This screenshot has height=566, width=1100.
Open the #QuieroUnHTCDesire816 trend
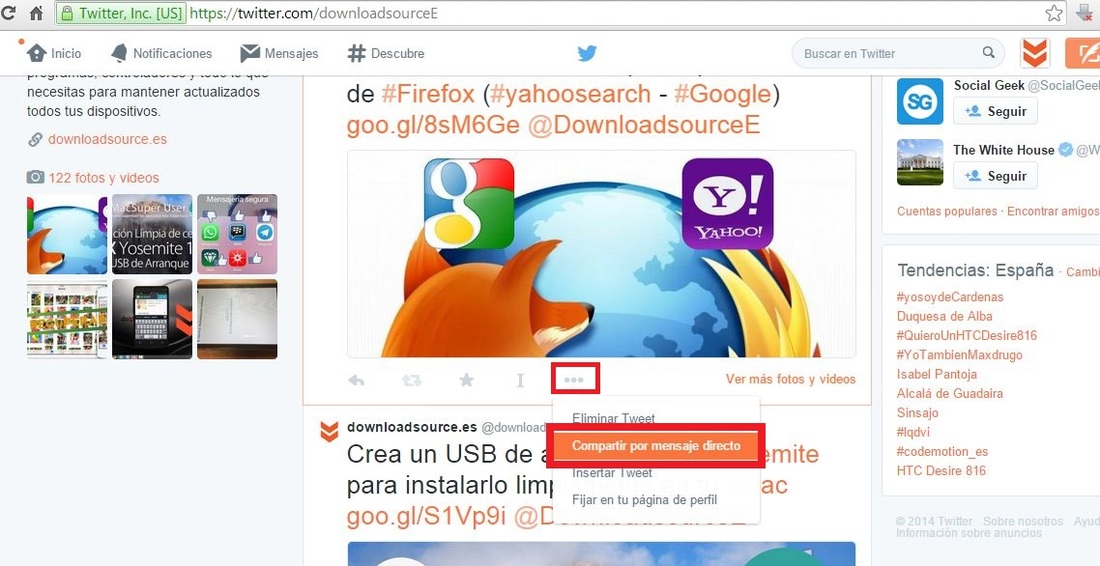967,335
